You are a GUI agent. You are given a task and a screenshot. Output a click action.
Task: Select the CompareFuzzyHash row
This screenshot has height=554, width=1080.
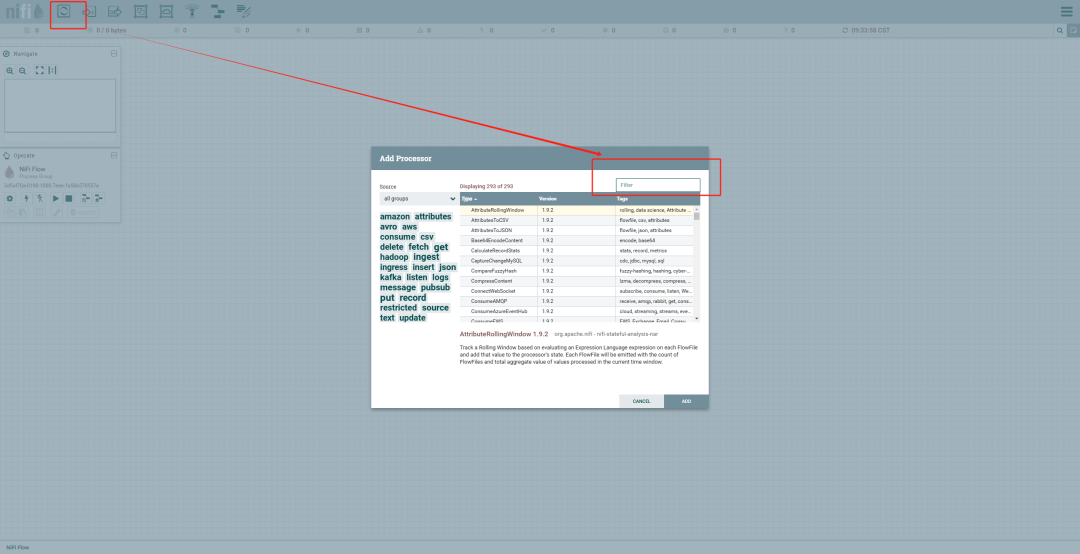(577, 271)
